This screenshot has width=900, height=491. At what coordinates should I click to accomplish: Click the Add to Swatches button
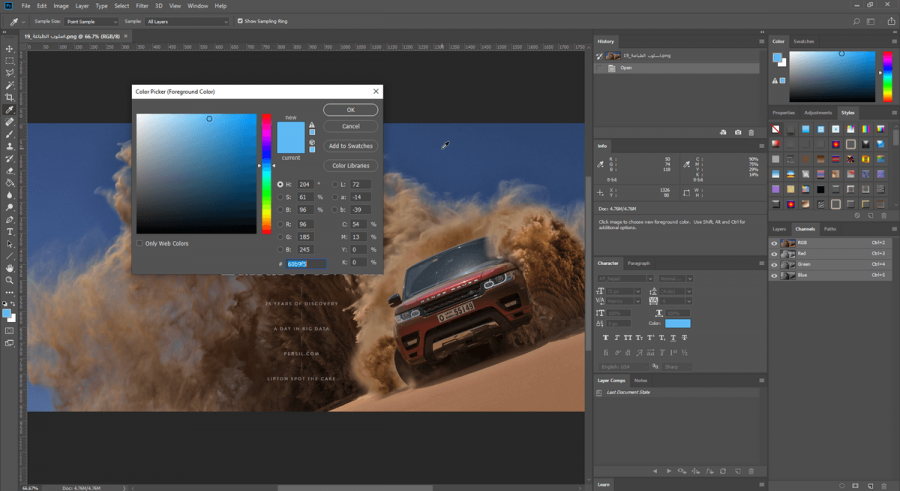tap(351, 146)
